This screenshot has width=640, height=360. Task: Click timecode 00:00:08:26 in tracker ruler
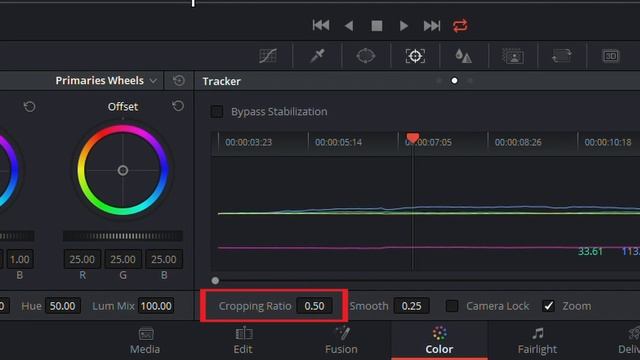tap(518, 142)
